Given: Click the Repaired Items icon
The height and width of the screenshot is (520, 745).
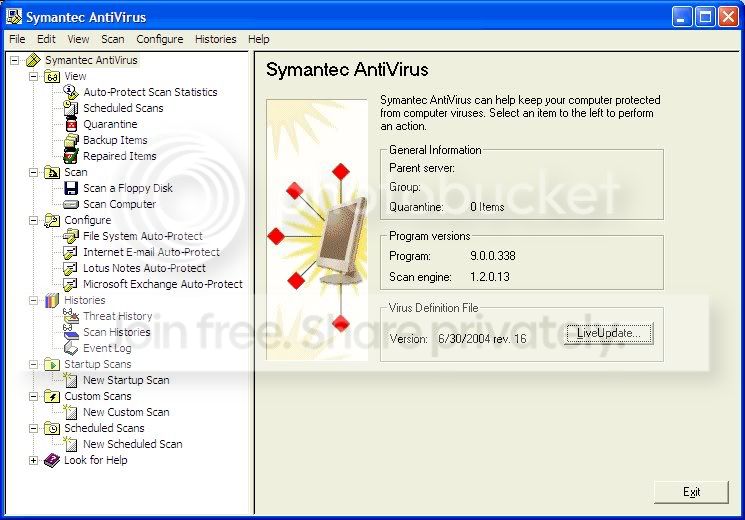Looking at the screenshot, I should 71,156.
